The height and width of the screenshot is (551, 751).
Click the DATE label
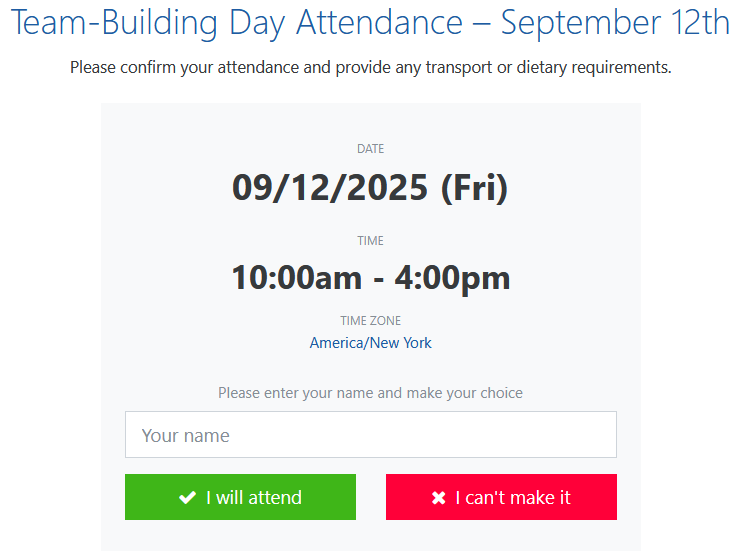(371, 149)
